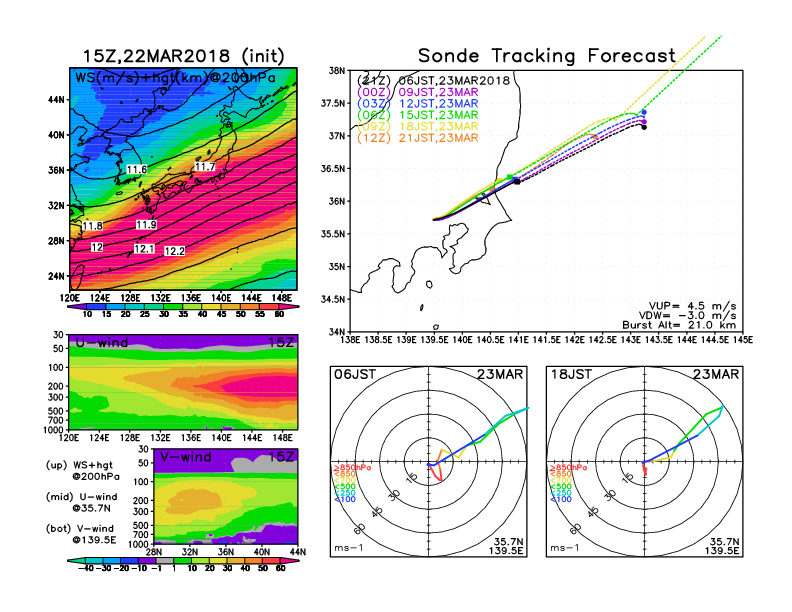This screenshot has width=792, height=612.
Task: Click the 12.1 height contour label
Action: 144,248
